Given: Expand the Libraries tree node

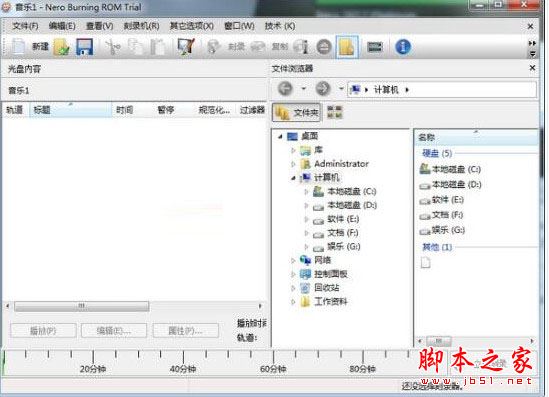Looking at the screenshot, I should click(x=293, y=150).
